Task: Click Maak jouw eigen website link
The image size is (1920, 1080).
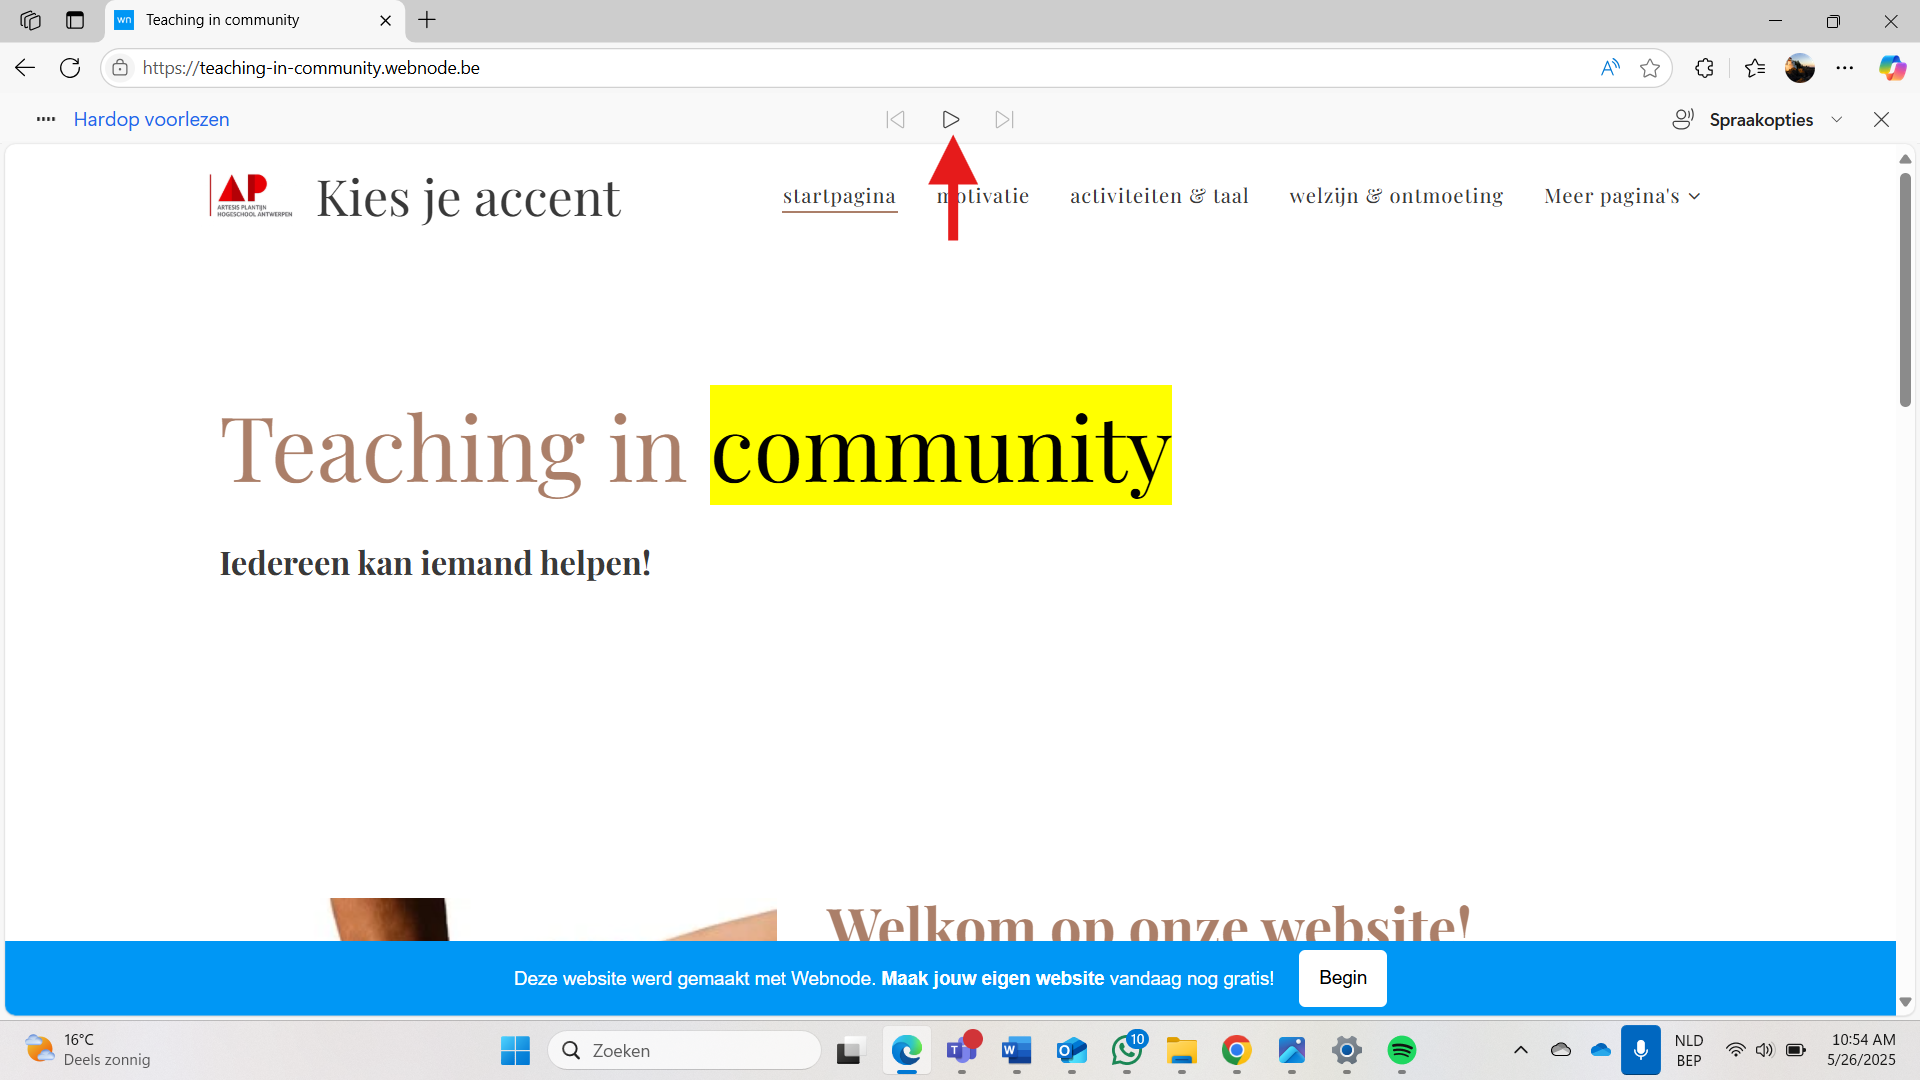Action: point(992,978)
